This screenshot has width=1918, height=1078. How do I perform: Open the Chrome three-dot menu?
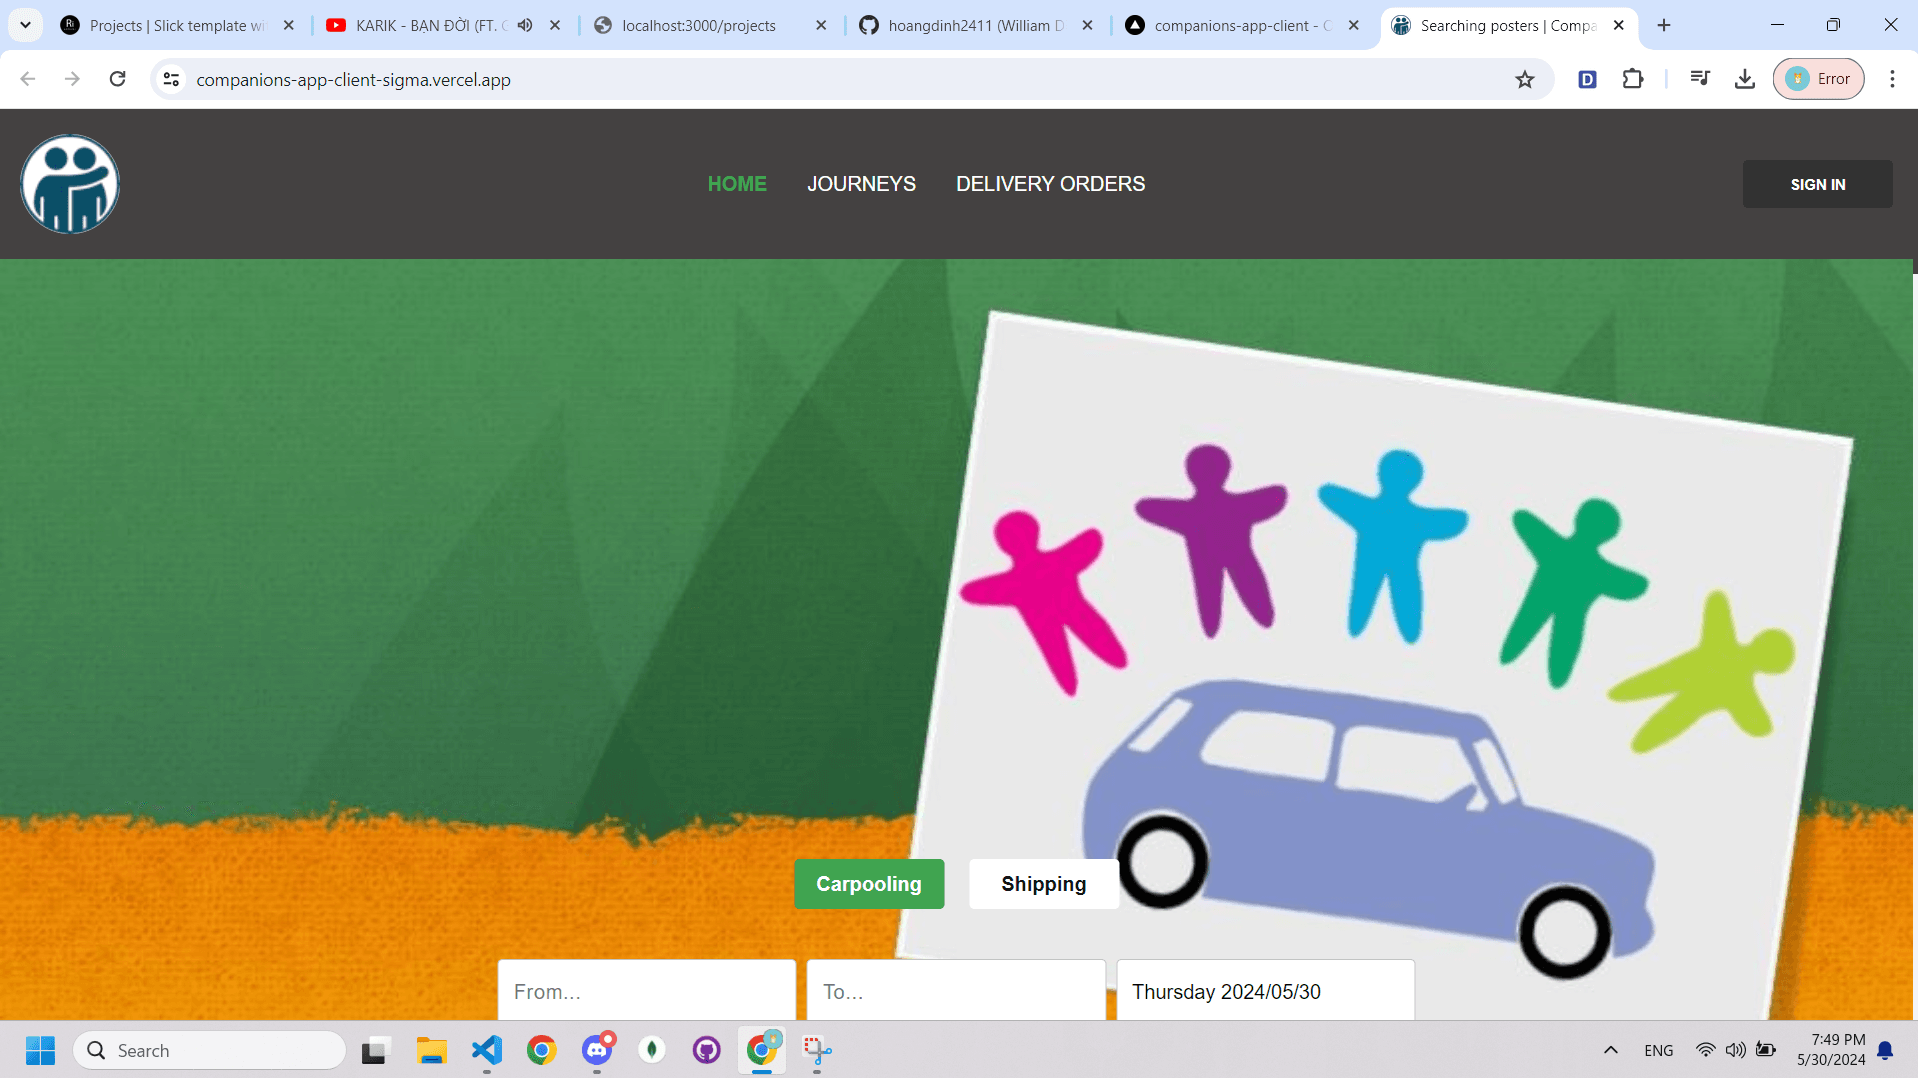1891,79
